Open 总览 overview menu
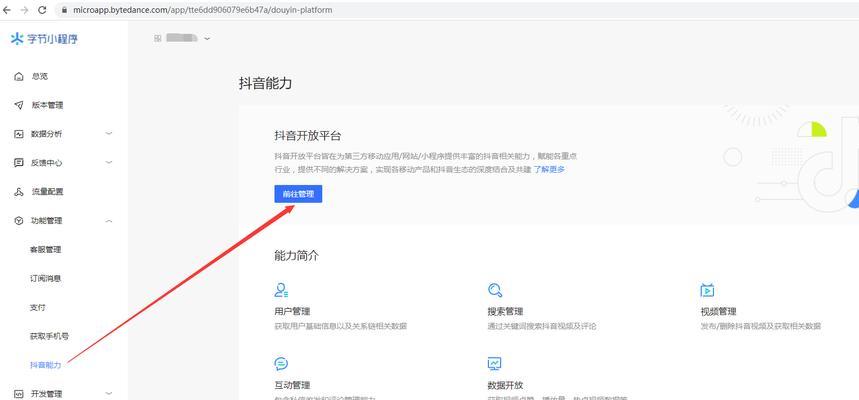This screenshot has height=400, width=859. 39,76
